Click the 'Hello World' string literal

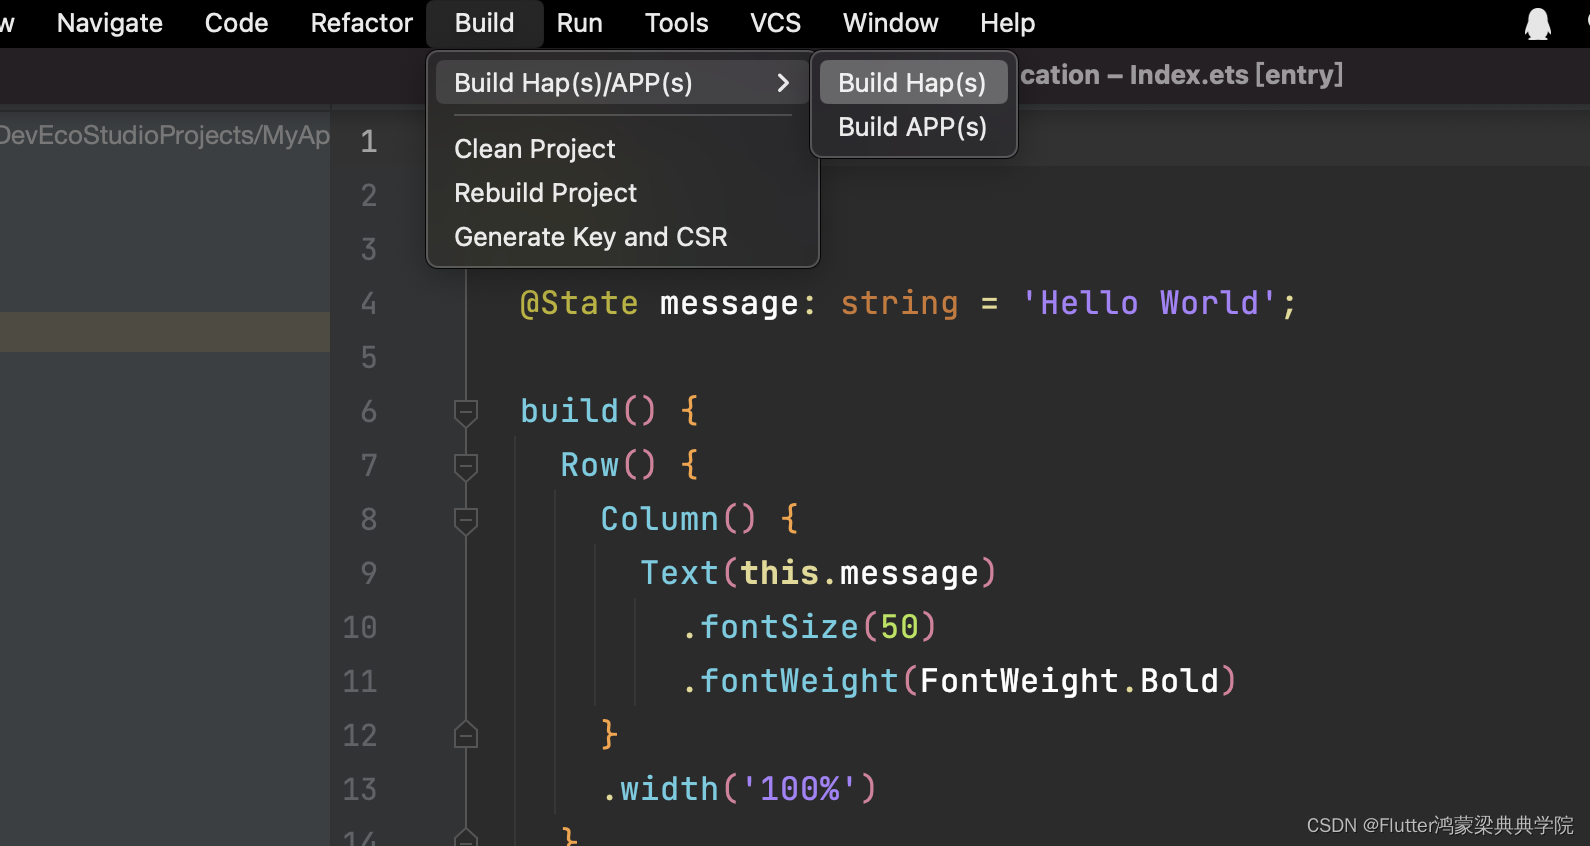pyautogui.click(x=1148, y=303)
